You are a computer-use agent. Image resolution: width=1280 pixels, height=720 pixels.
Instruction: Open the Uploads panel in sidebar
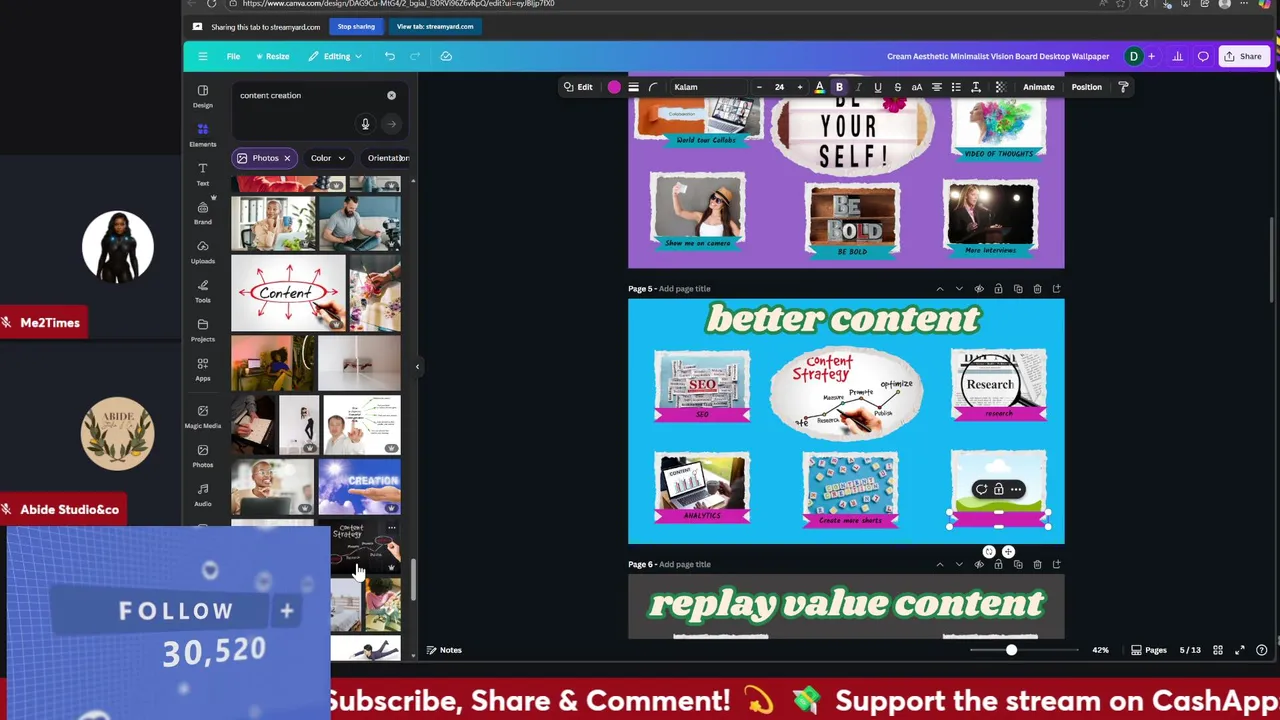[203, 252]
